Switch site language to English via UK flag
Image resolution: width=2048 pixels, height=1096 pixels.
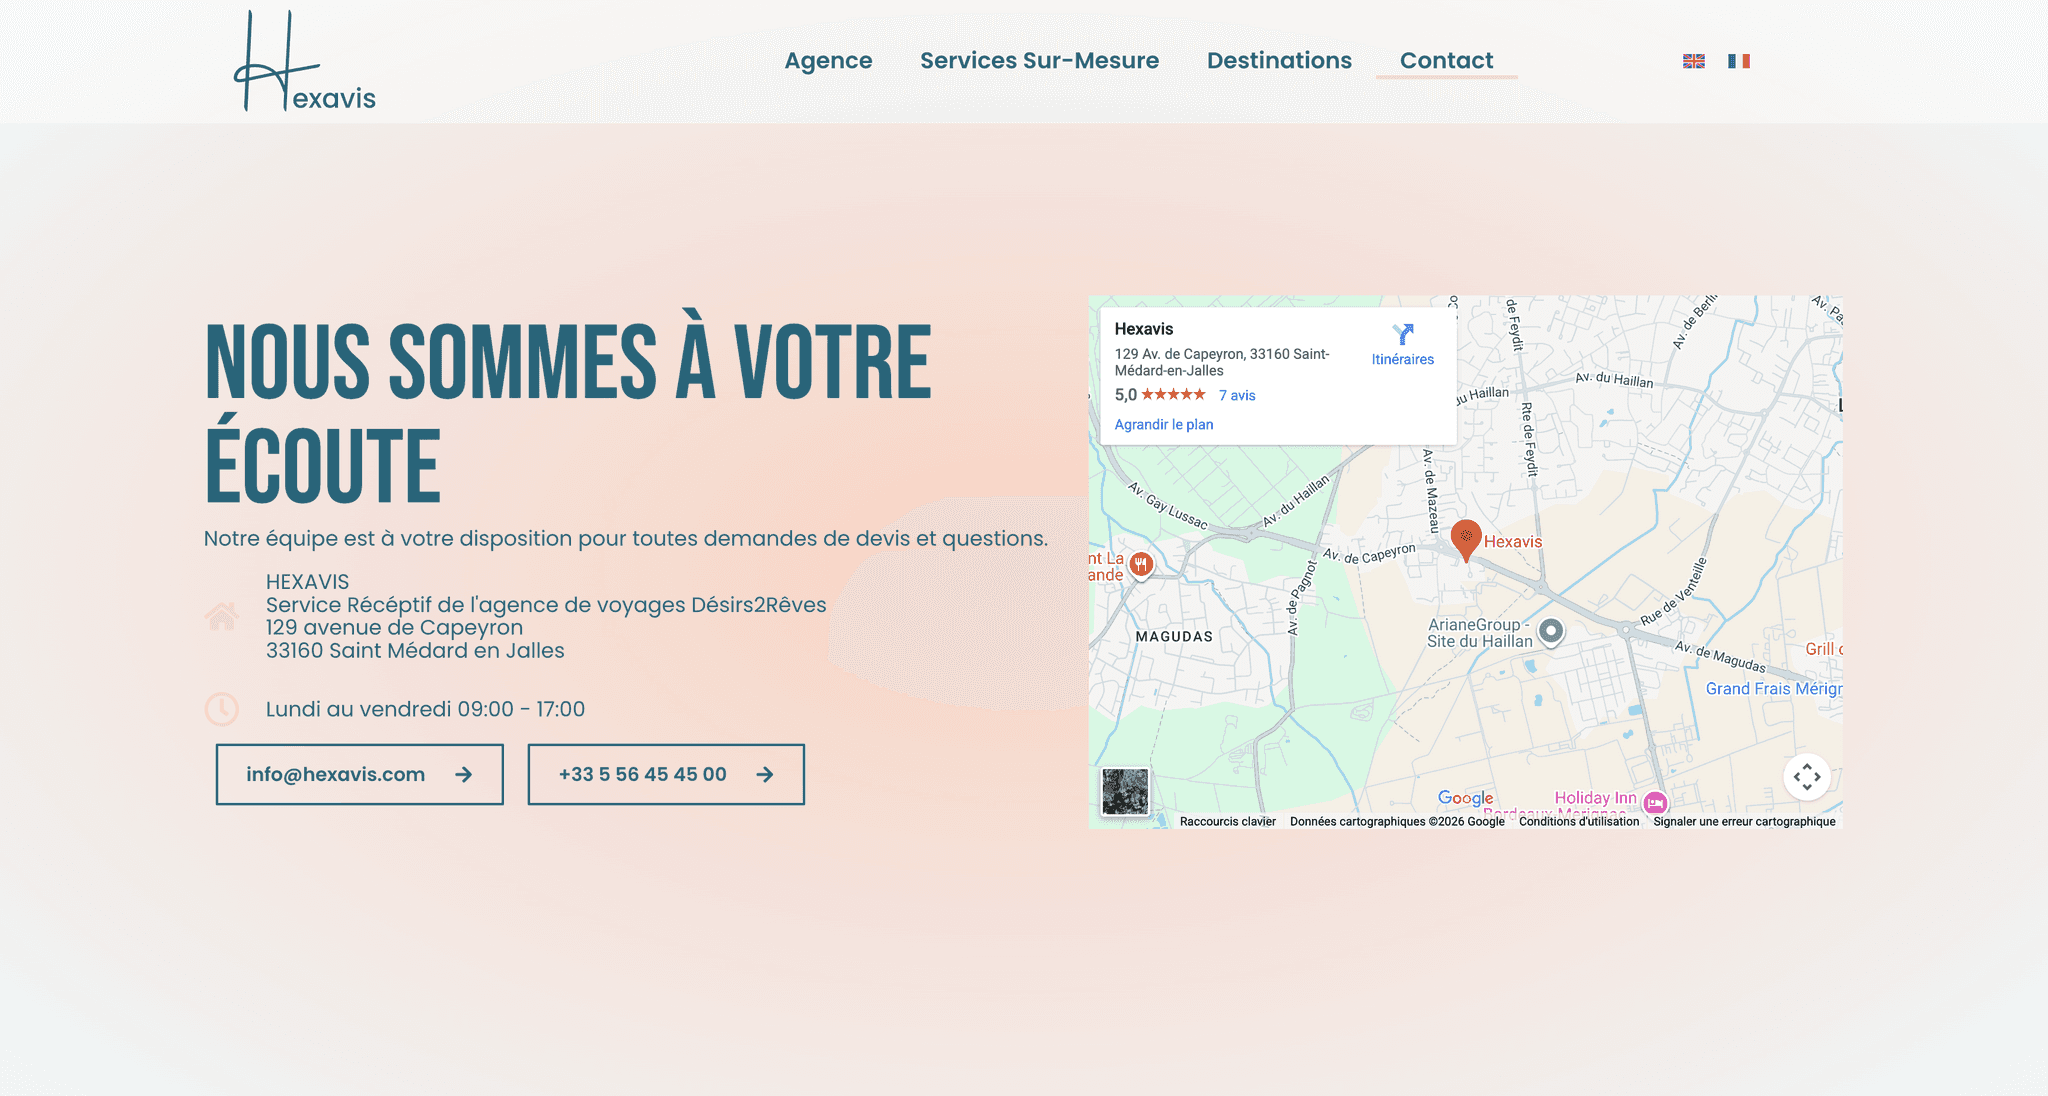click(x=1693, y=61)
